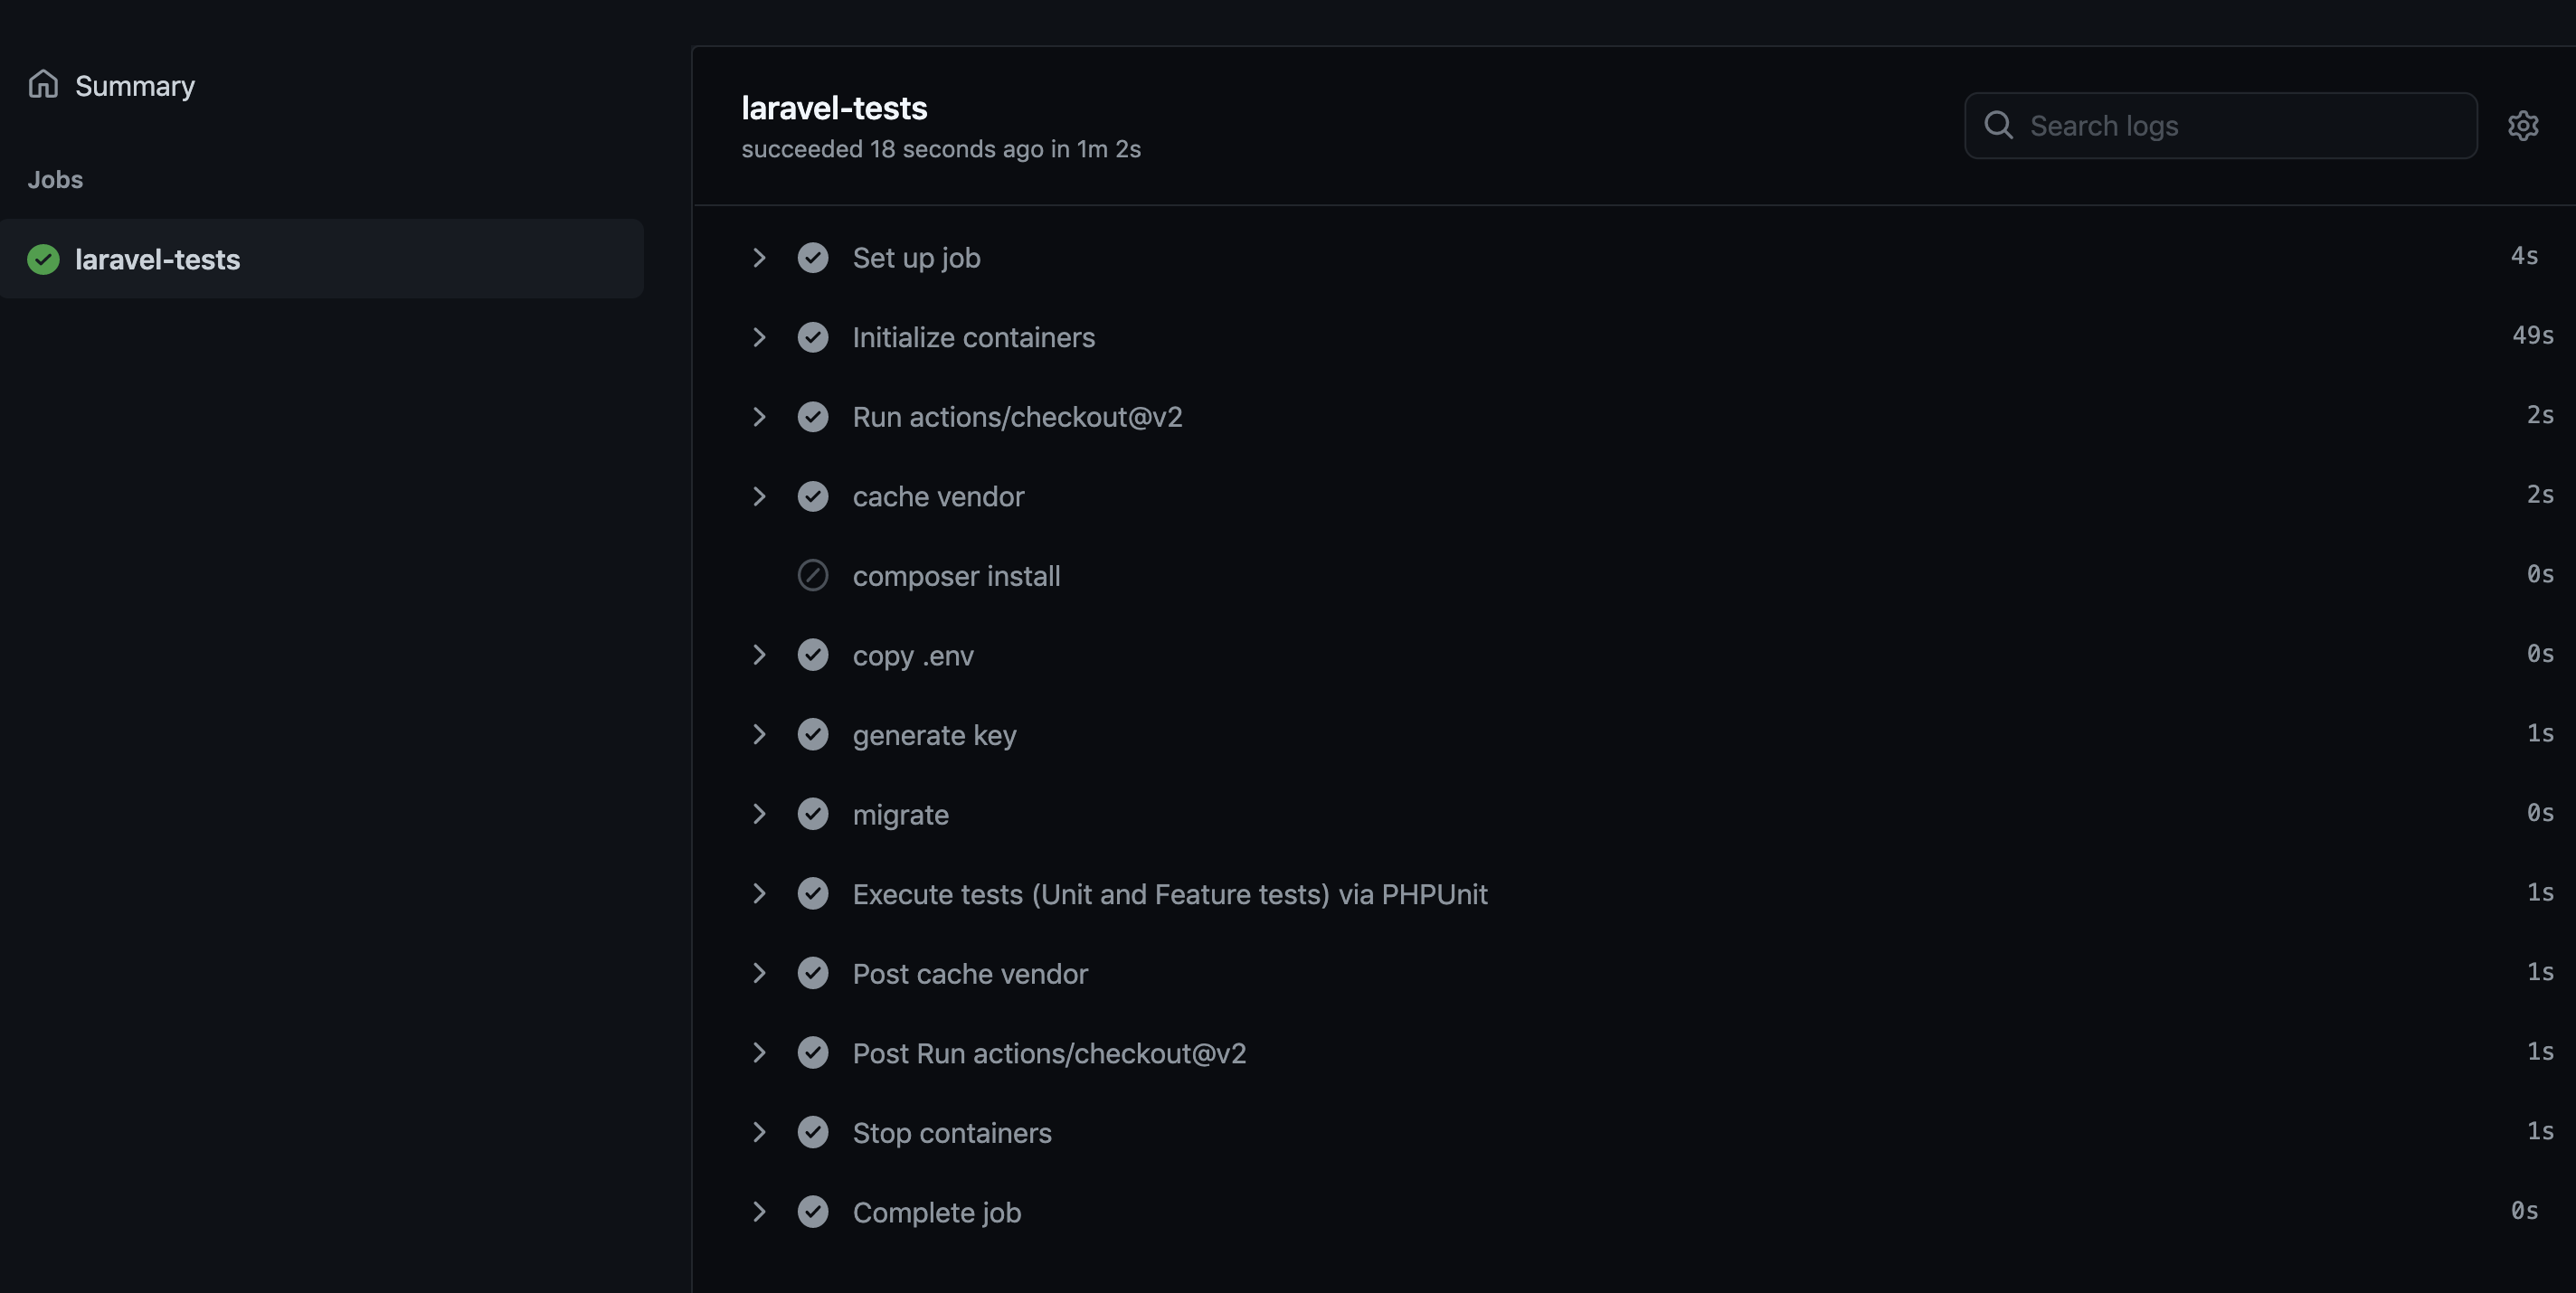Click the Post cache vendor step label
Image resolution: width=2576 pixels, height=1293 pixels.
969,974
